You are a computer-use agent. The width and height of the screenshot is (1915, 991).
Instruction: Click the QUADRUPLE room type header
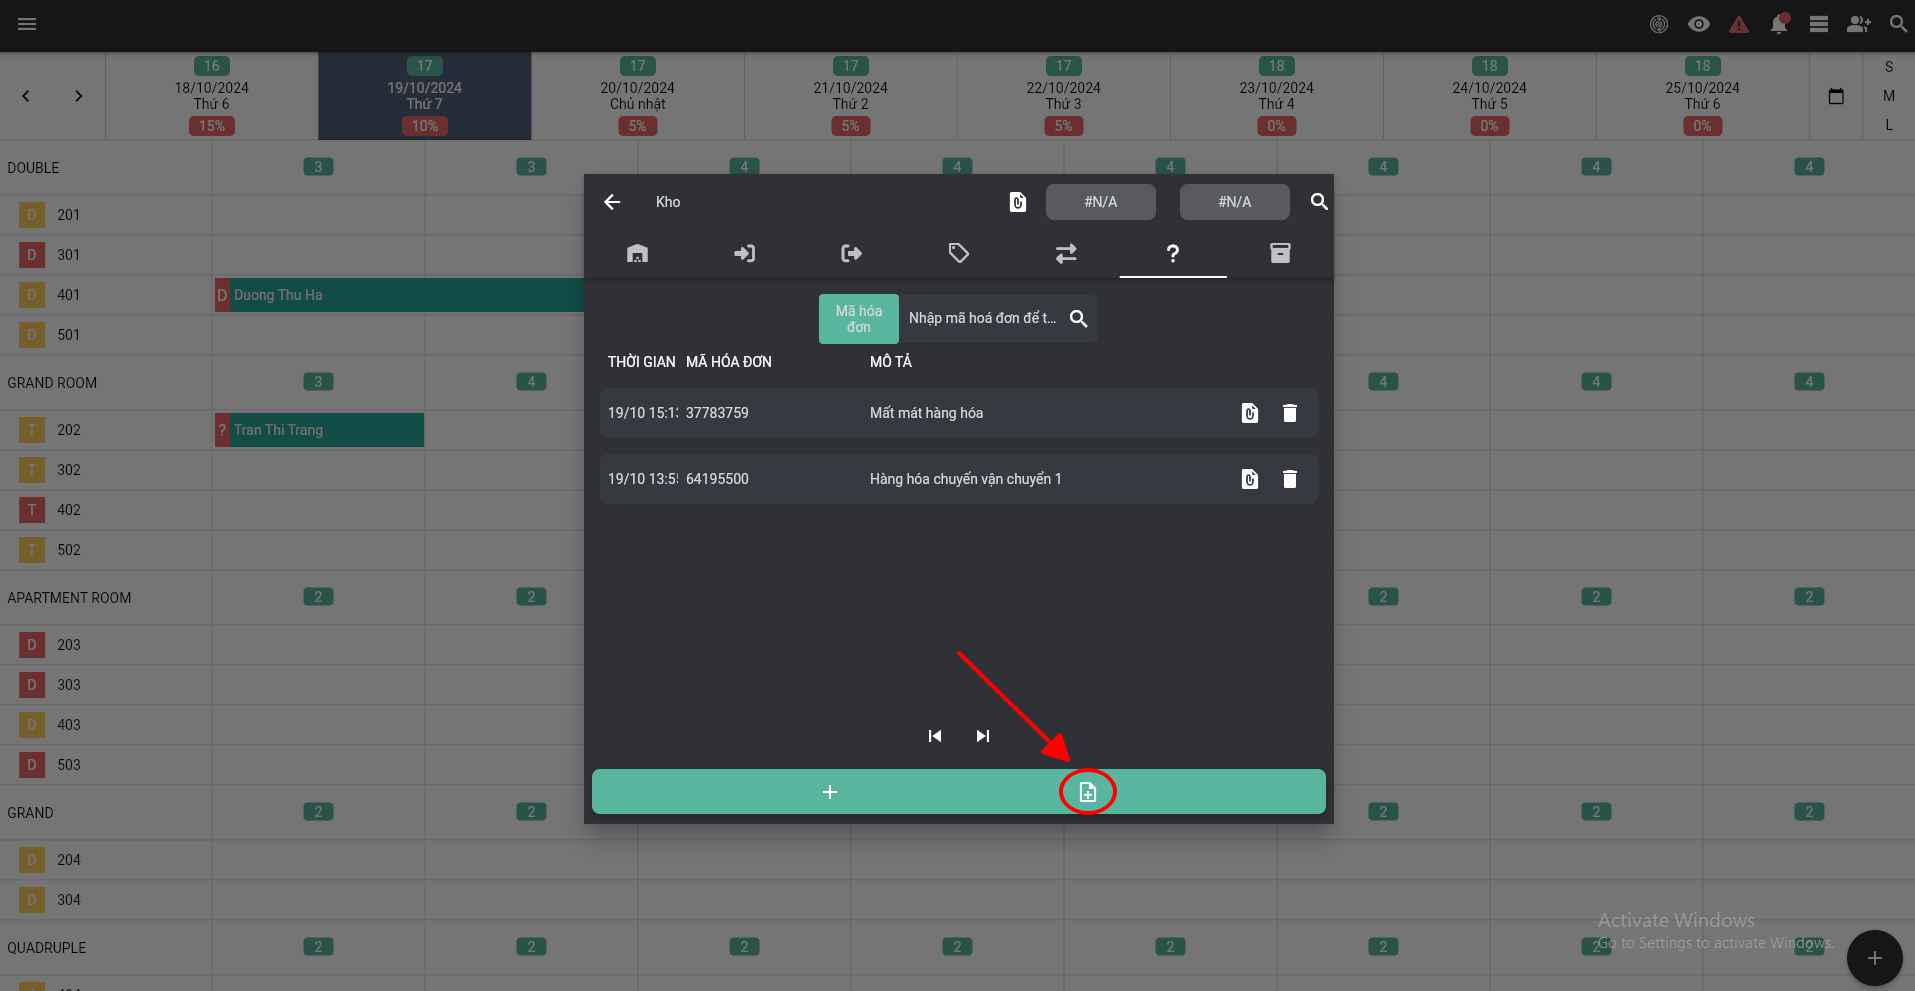click(47, 948)
